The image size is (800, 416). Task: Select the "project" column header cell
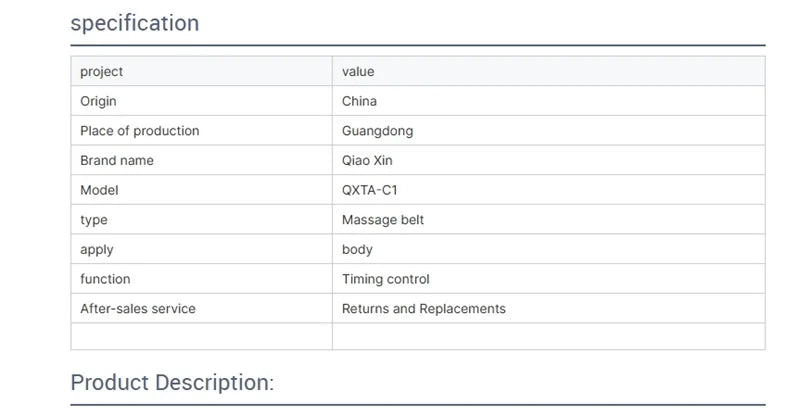coord(102,72)
